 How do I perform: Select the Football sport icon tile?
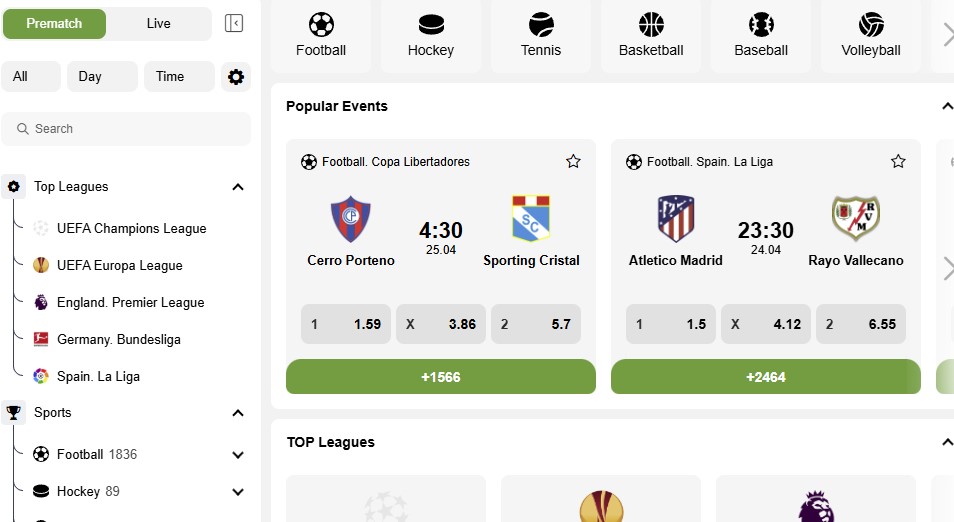(x=321, y=35)
